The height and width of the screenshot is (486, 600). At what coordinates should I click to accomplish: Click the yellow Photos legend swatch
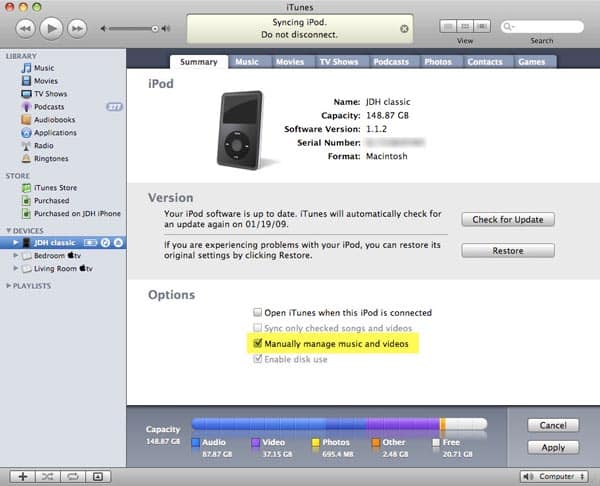tap(316, 442)
